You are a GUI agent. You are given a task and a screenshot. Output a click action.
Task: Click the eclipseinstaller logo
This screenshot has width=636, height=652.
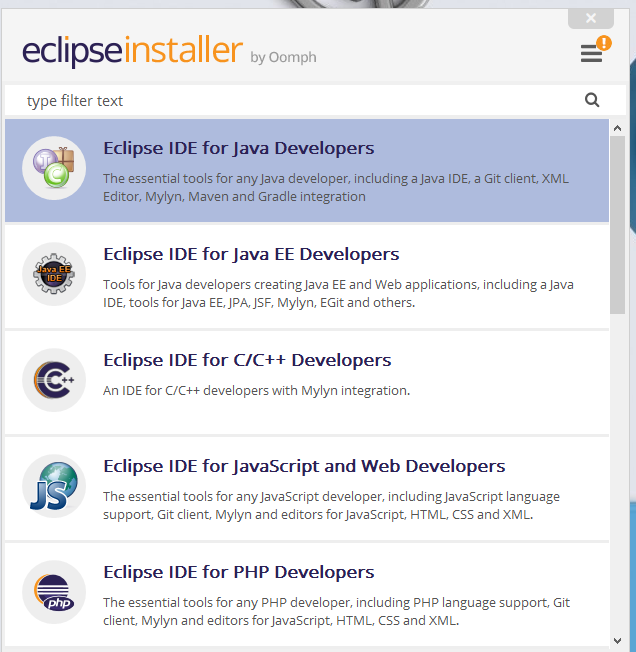coord(132,51)
